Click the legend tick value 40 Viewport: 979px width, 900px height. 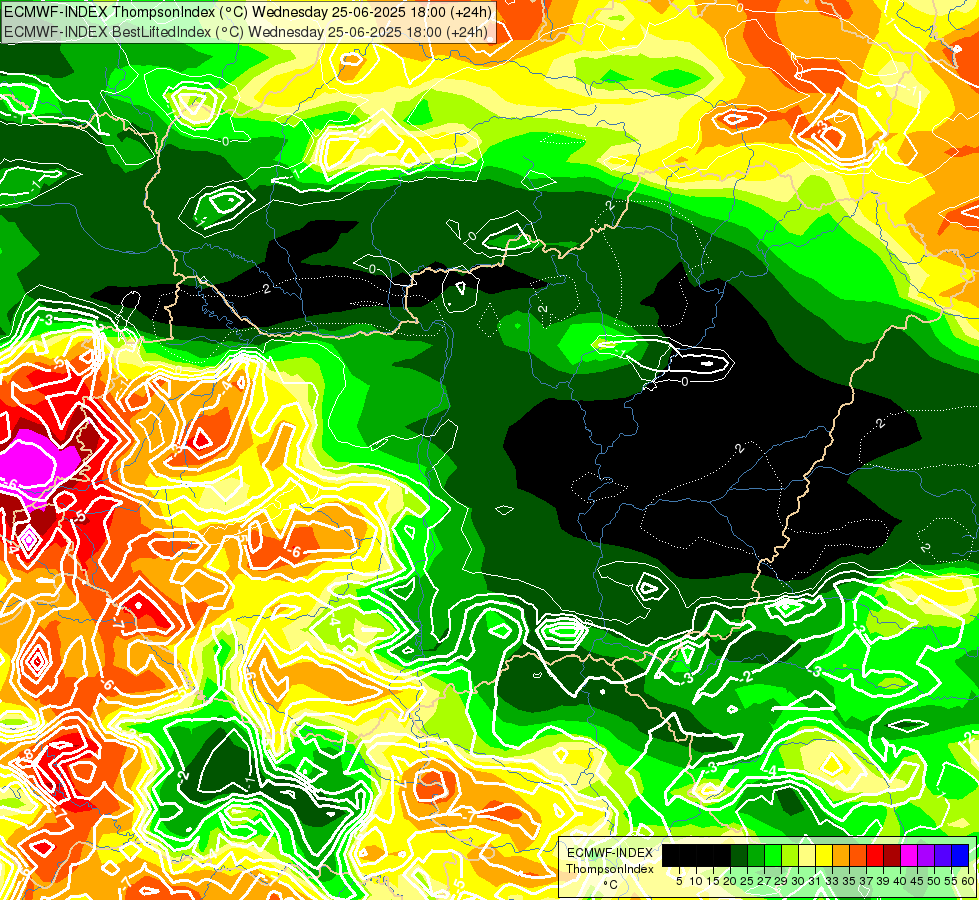point(900,881)
